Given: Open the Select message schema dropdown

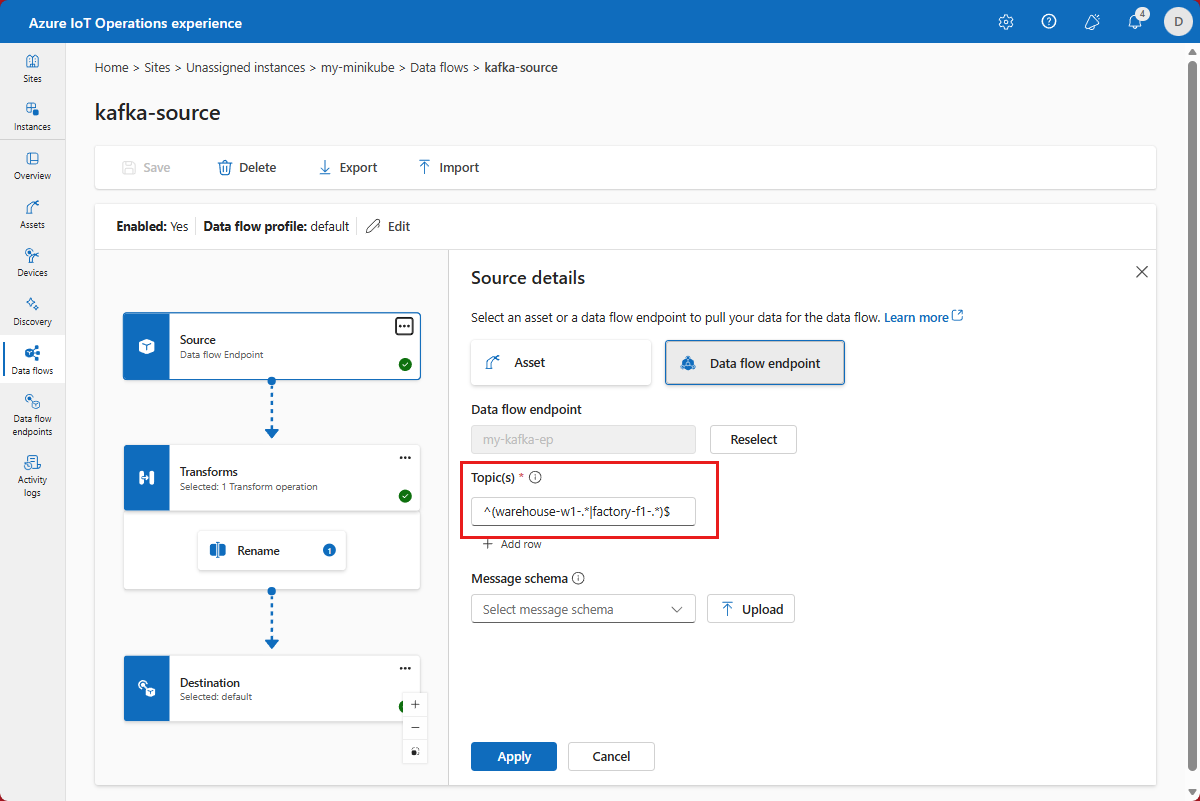Looking at the screenshot, I should 583,609.
